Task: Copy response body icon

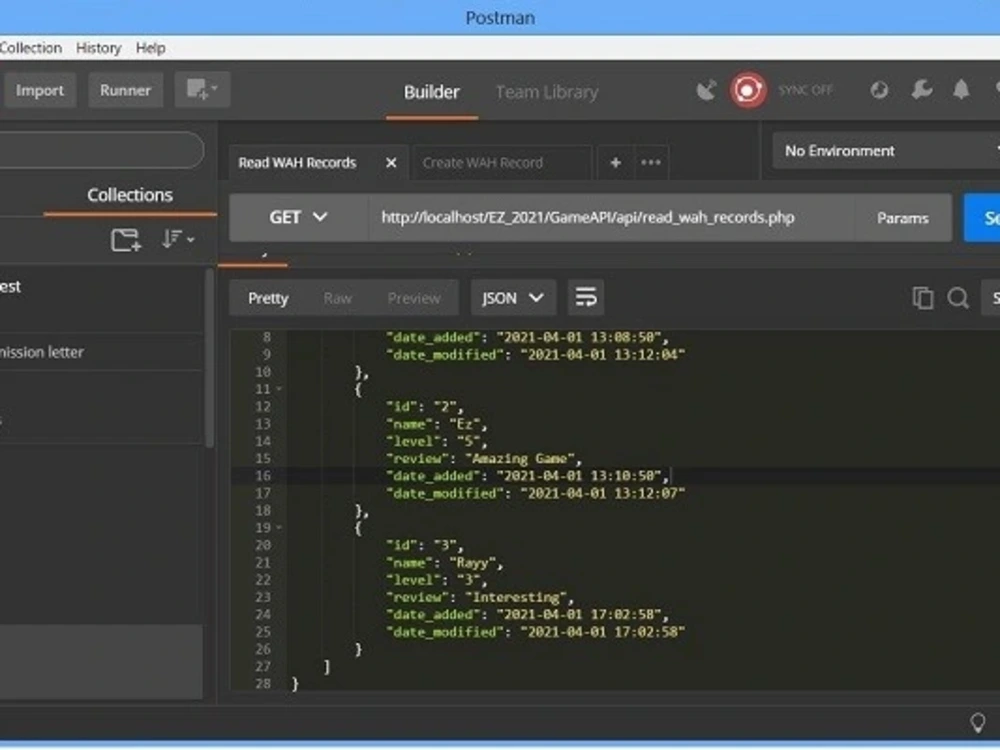Action: (x=922, y=298)
